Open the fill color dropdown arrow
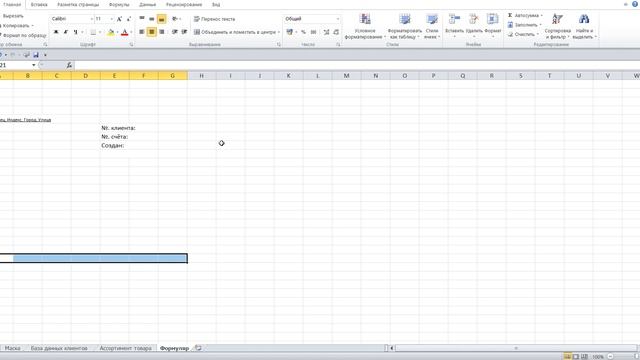The width and height of the screenshot is (640, 360). coord(117,32)
